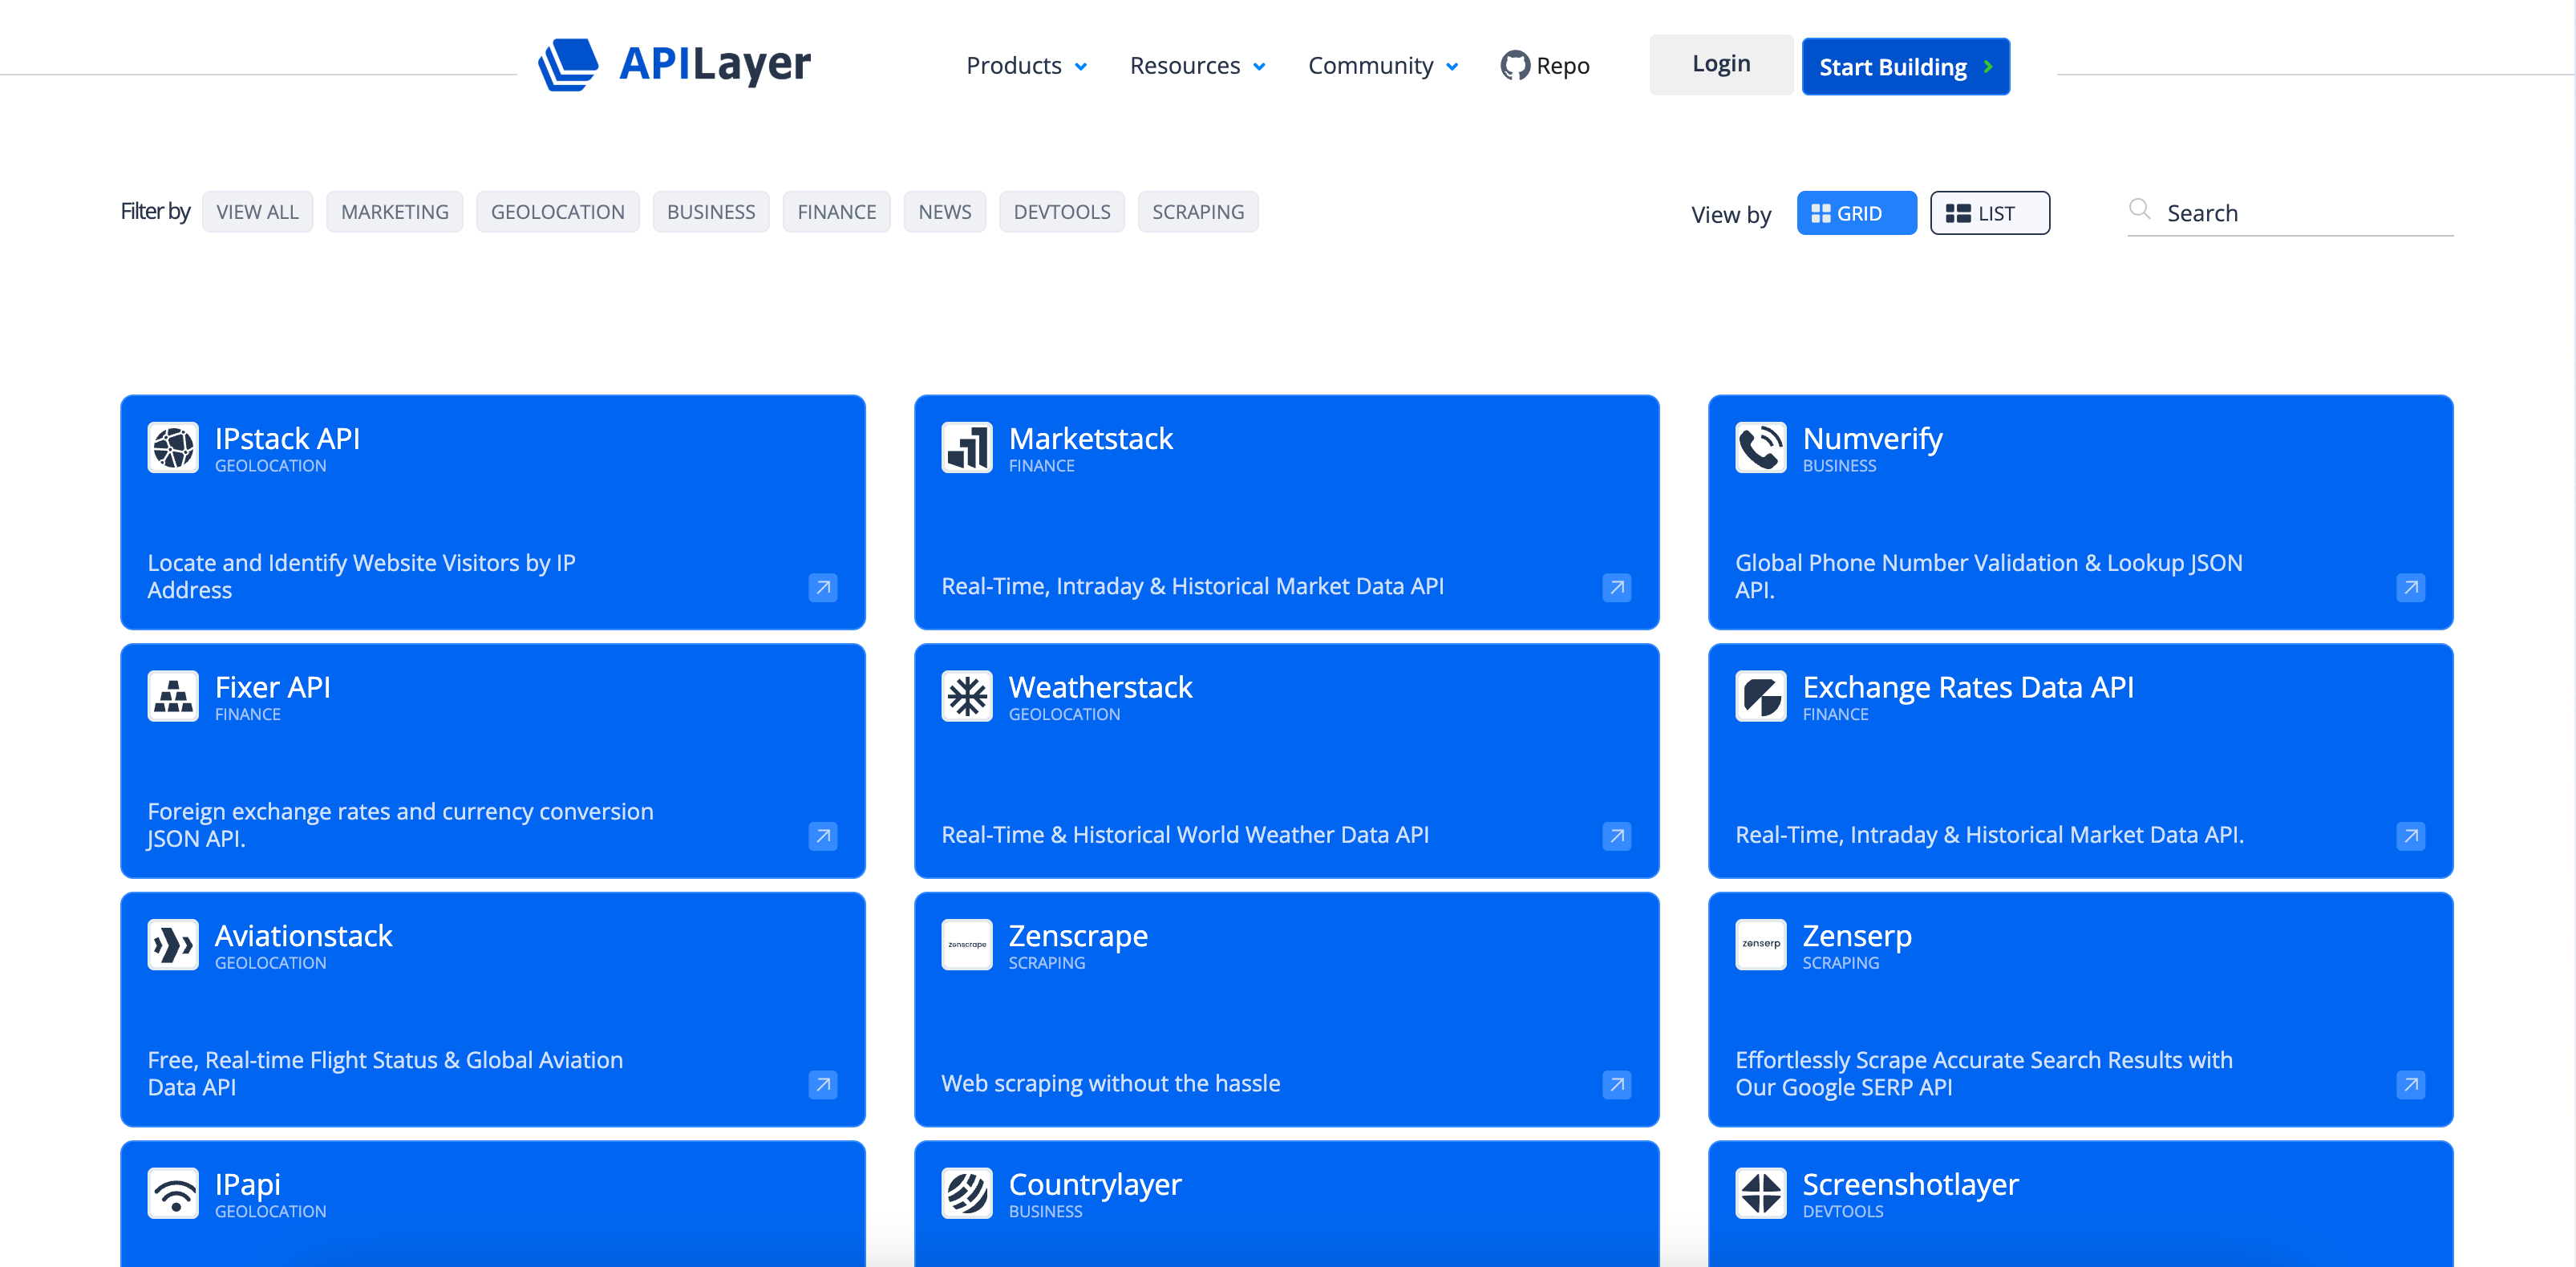Open the Zenserp title link
The image size is (2576, 1267).
click(1857, 936)
